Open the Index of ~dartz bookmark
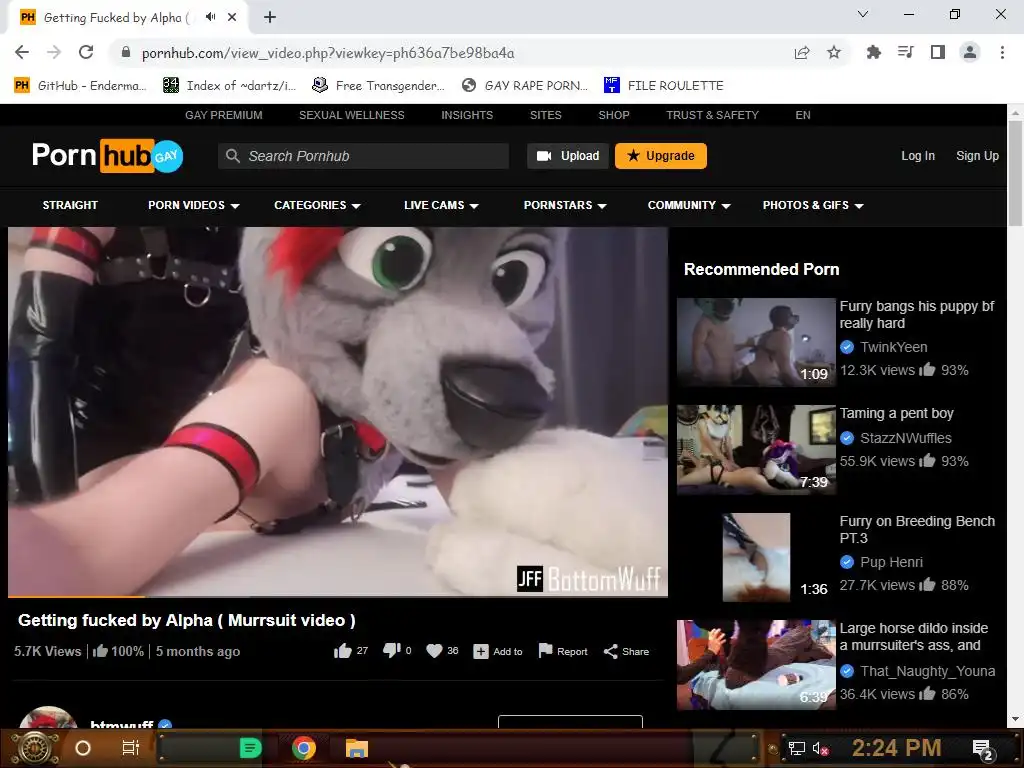 click(230, 85)
